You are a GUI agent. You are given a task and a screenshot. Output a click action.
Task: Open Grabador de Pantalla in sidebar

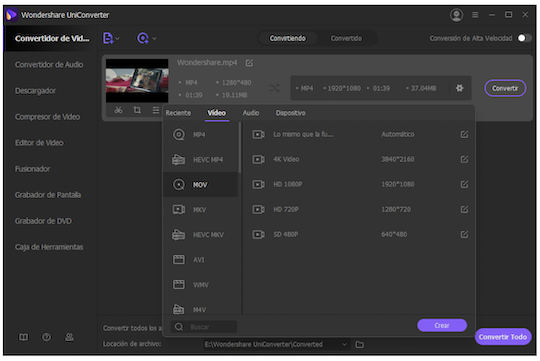[x=48, y=195]
